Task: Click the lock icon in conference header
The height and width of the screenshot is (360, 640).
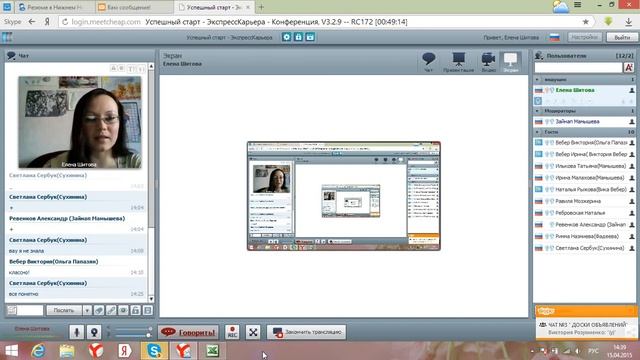Action: point(298,37)
